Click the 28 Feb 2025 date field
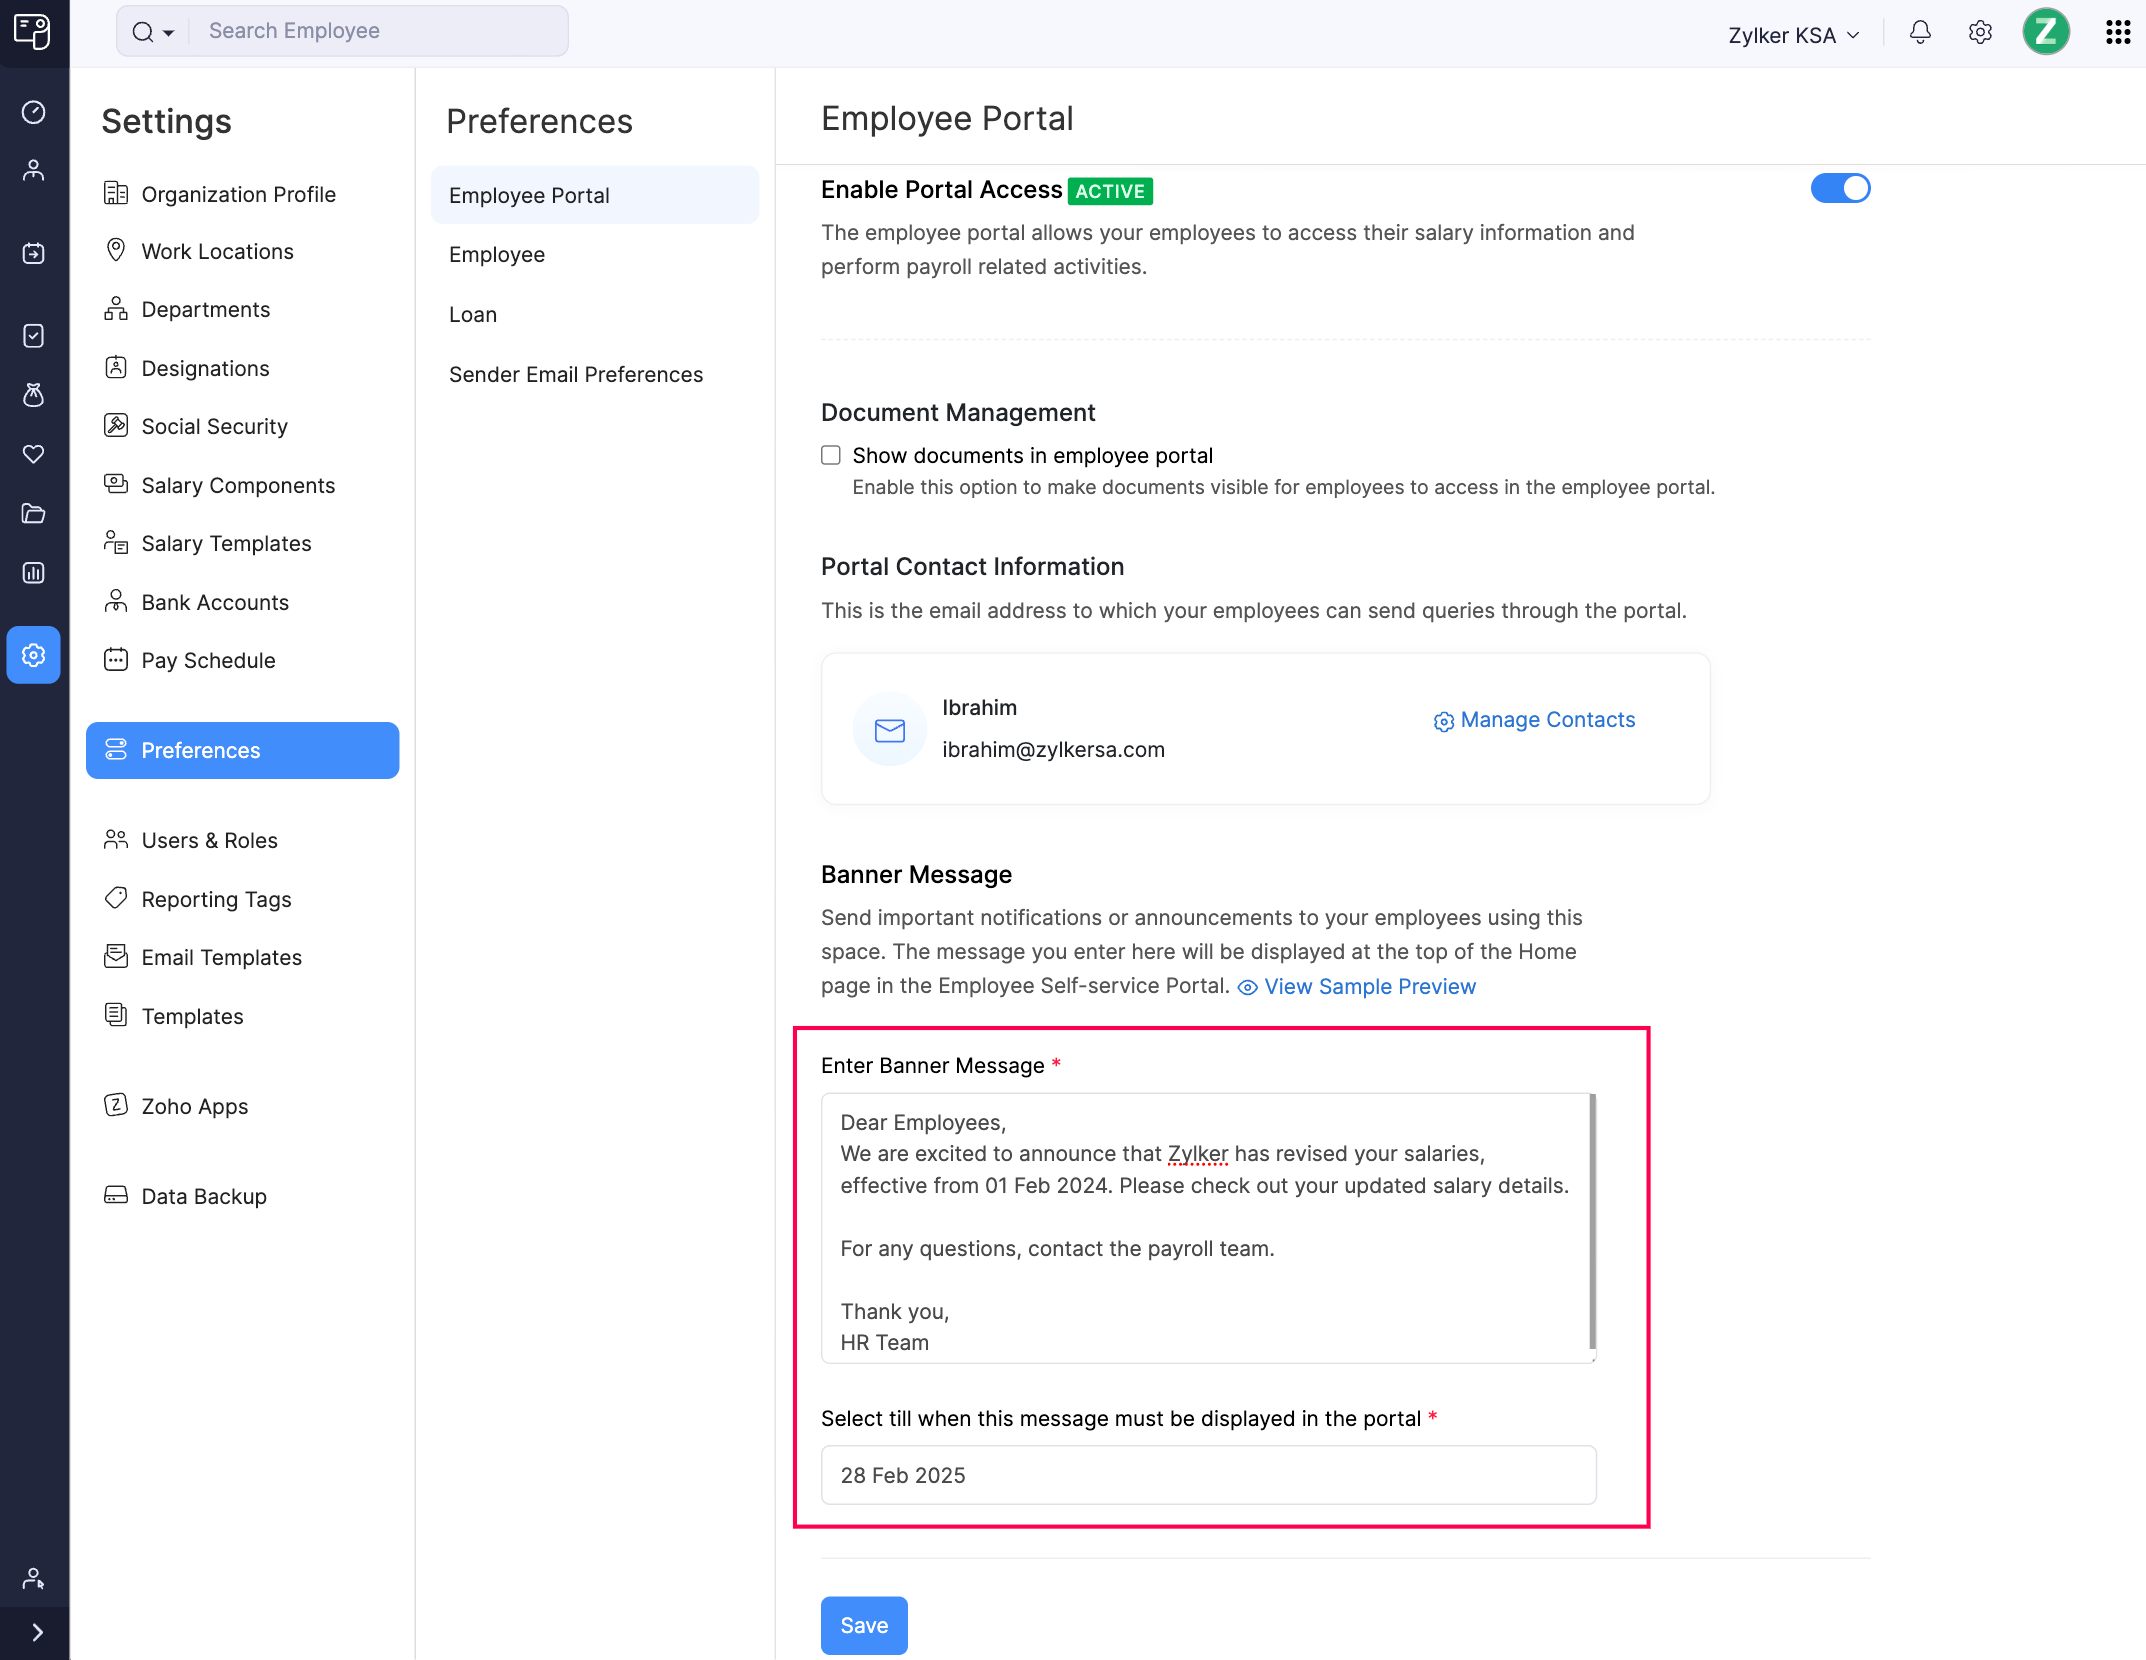Screen dimensions: 2146x1660 [1207, 1475]
